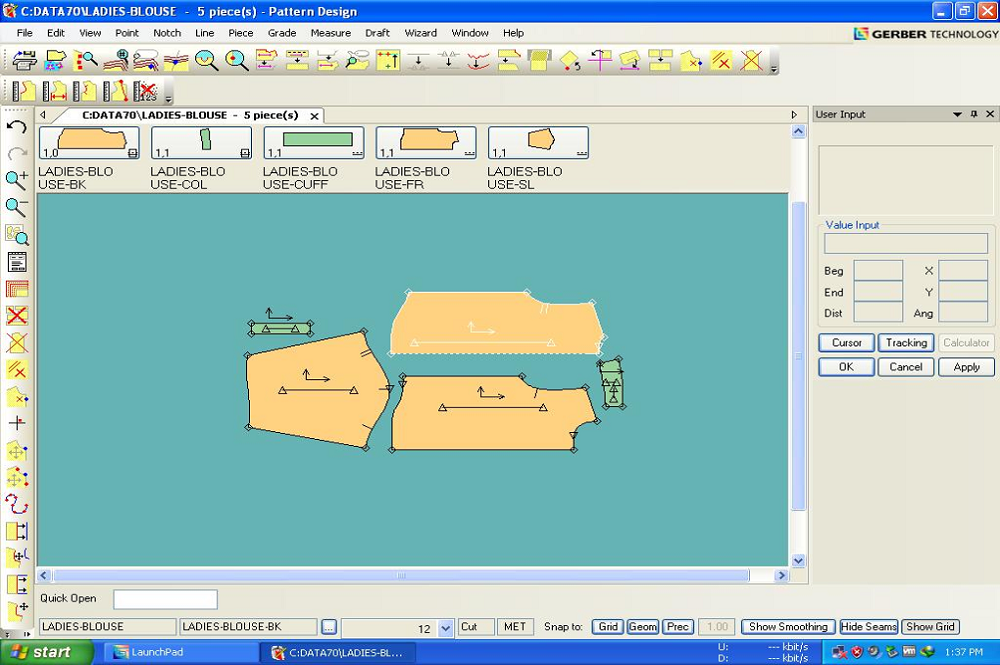Image resolution: width=1000 pixels, height=665 pixels.
Task: Click the first measure piece ruler icon
Action: (25, 92)
